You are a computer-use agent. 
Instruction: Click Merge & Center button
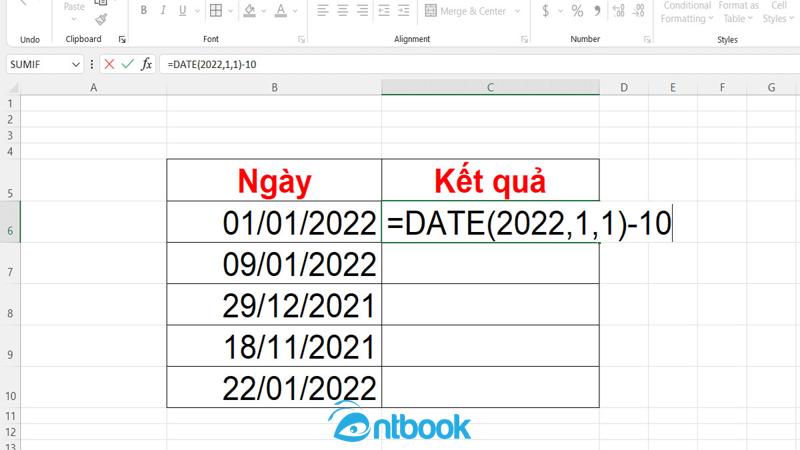pyautogui.click(x=465, y=11)
